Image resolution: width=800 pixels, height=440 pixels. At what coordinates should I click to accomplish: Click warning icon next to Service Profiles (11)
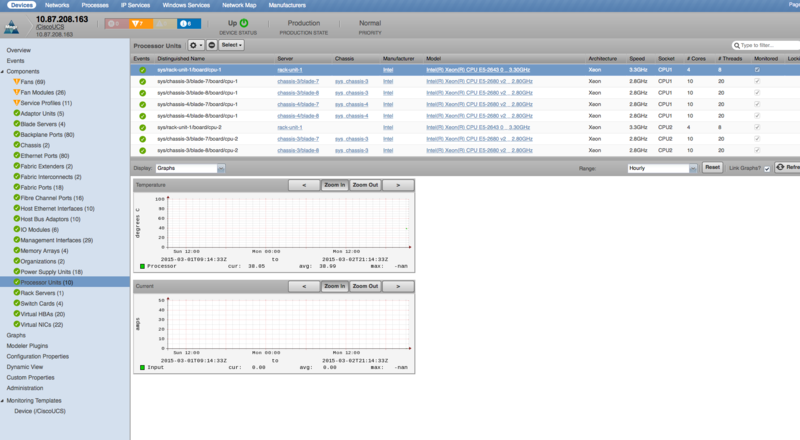pyautogui.click(x=17, y=103)
